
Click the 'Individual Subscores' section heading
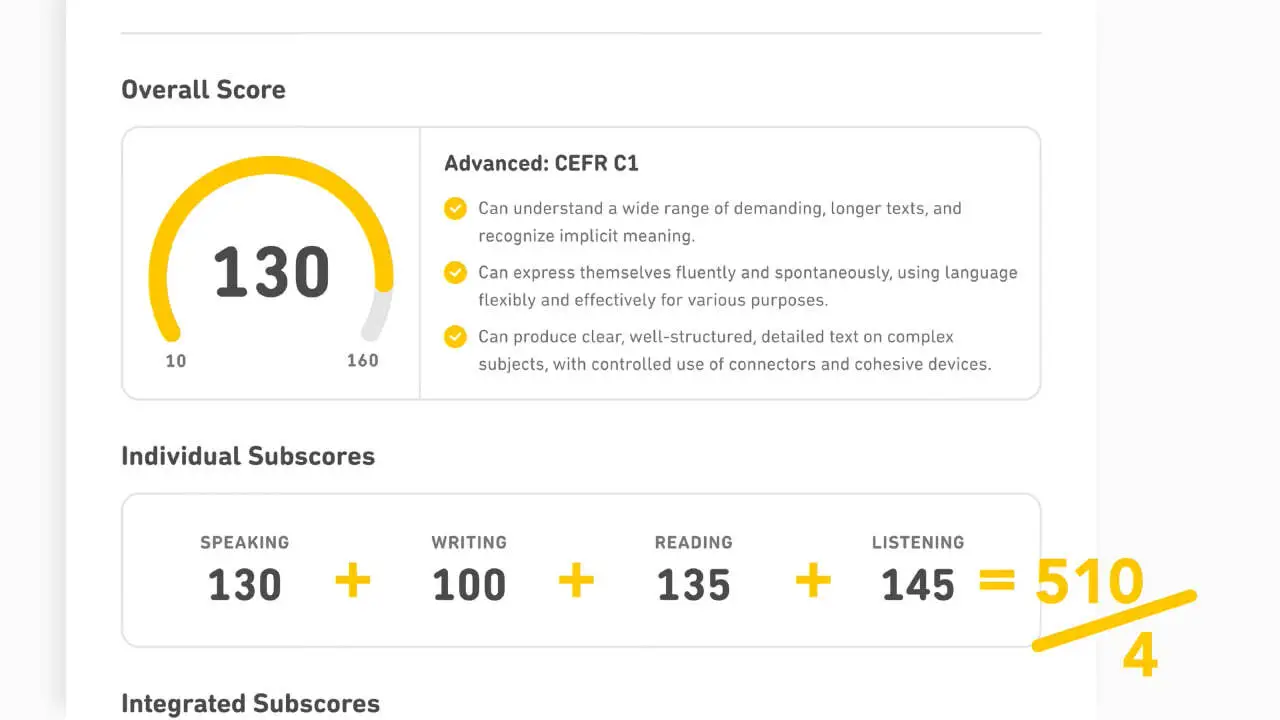[248, 457]
